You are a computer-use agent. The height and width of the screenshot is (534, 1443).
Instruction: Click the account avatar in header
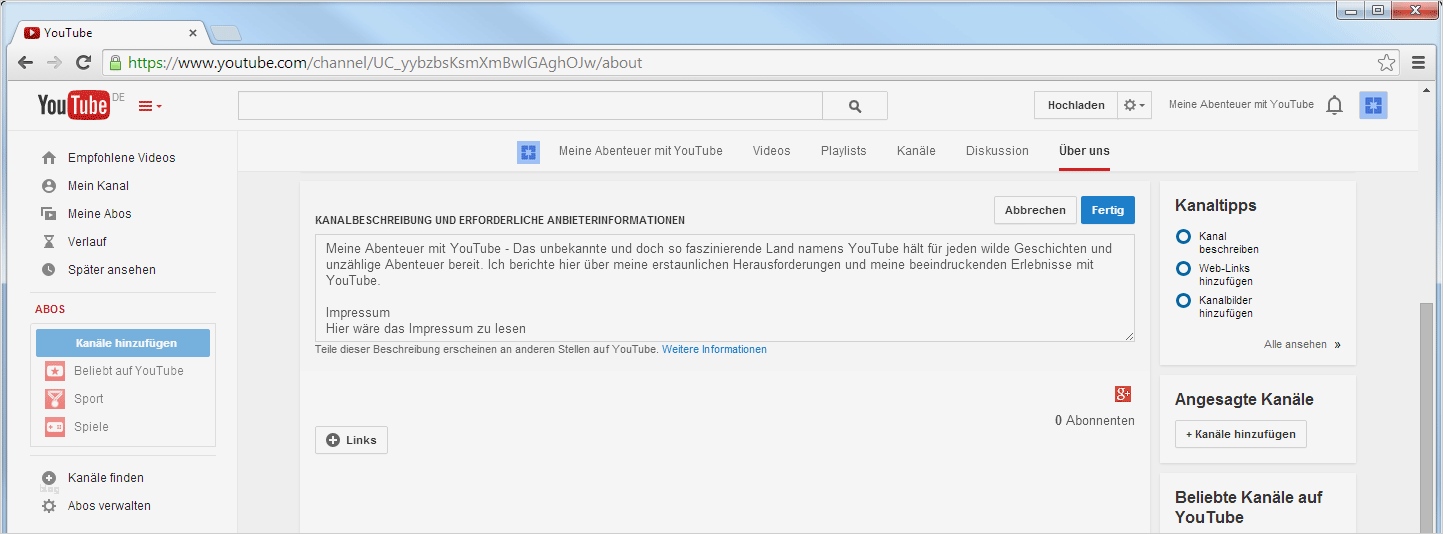click(1373, 105)
